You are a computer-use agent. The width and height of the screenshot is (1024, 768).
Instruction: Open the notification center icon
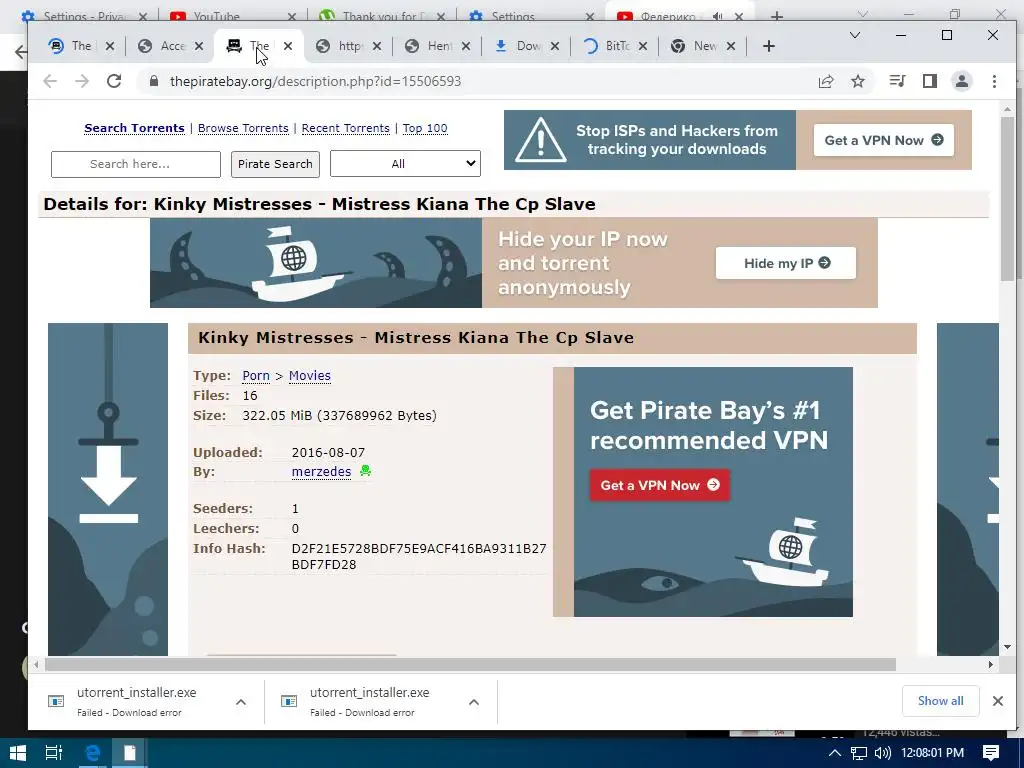coord(991,752)
